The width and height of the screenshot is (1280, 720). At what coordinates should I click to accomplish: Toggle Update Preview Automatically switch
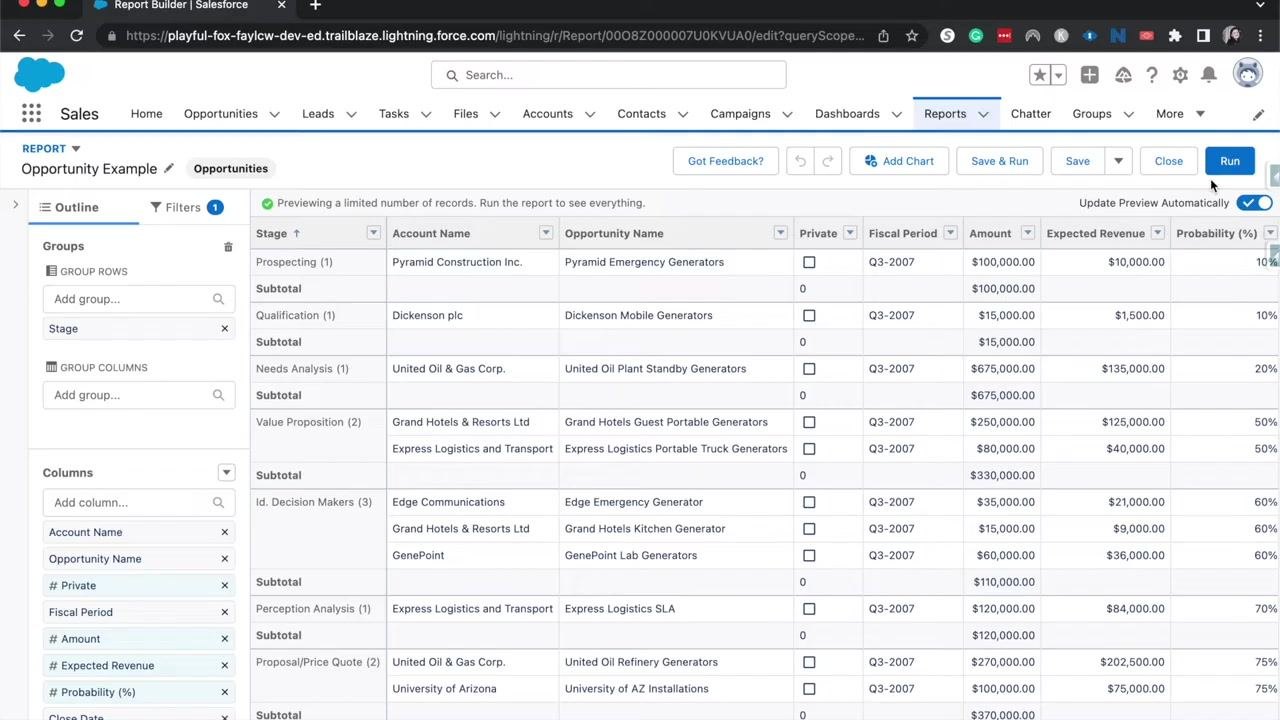[1255, 203]
